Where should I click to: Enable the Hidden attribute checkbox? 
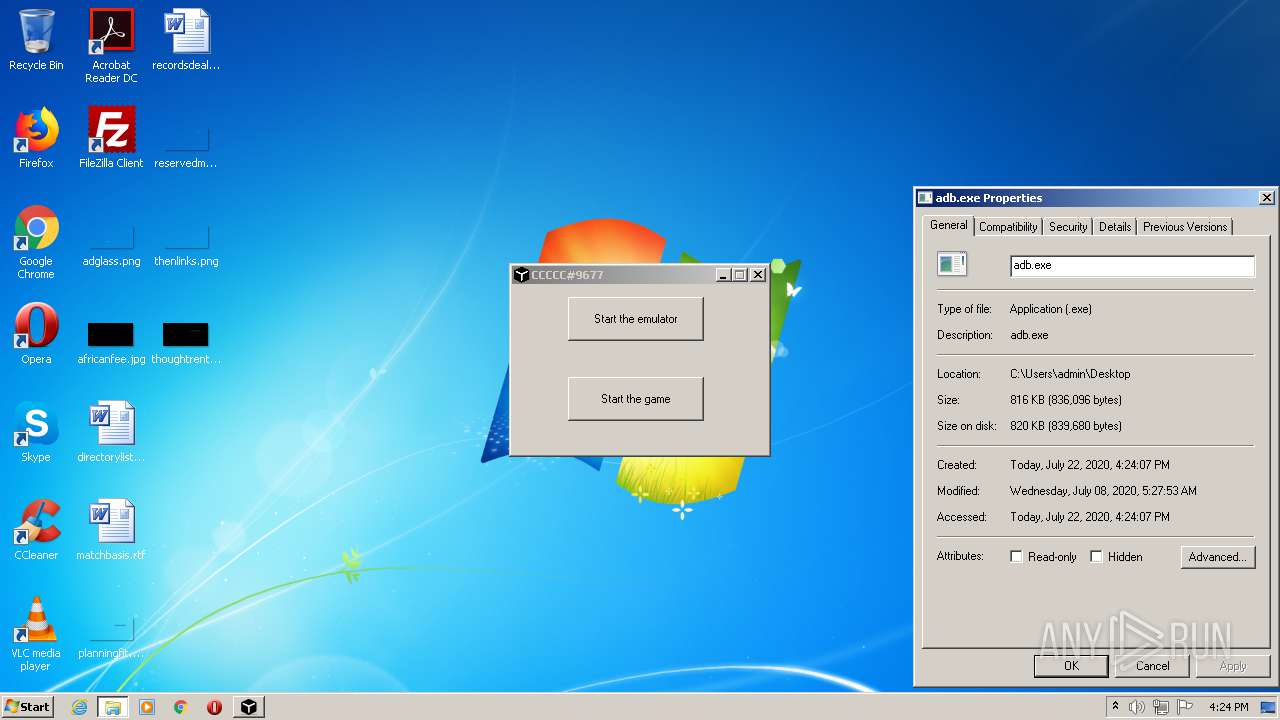[1096, 557]
